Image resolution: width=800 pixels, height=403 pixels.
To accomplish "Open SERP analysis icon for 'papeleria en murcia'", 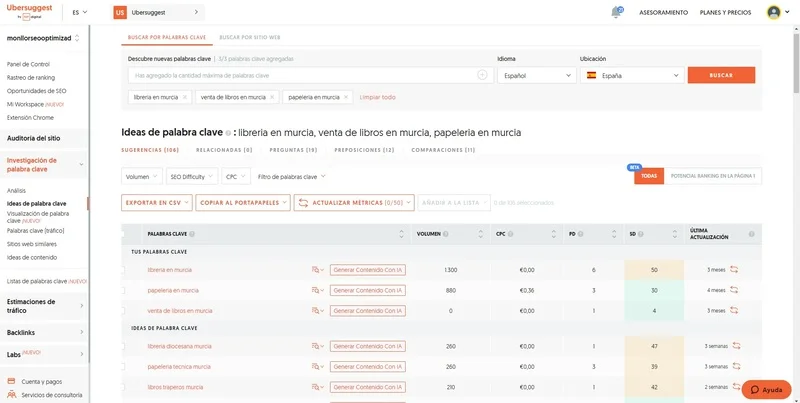I will (317, 290).
